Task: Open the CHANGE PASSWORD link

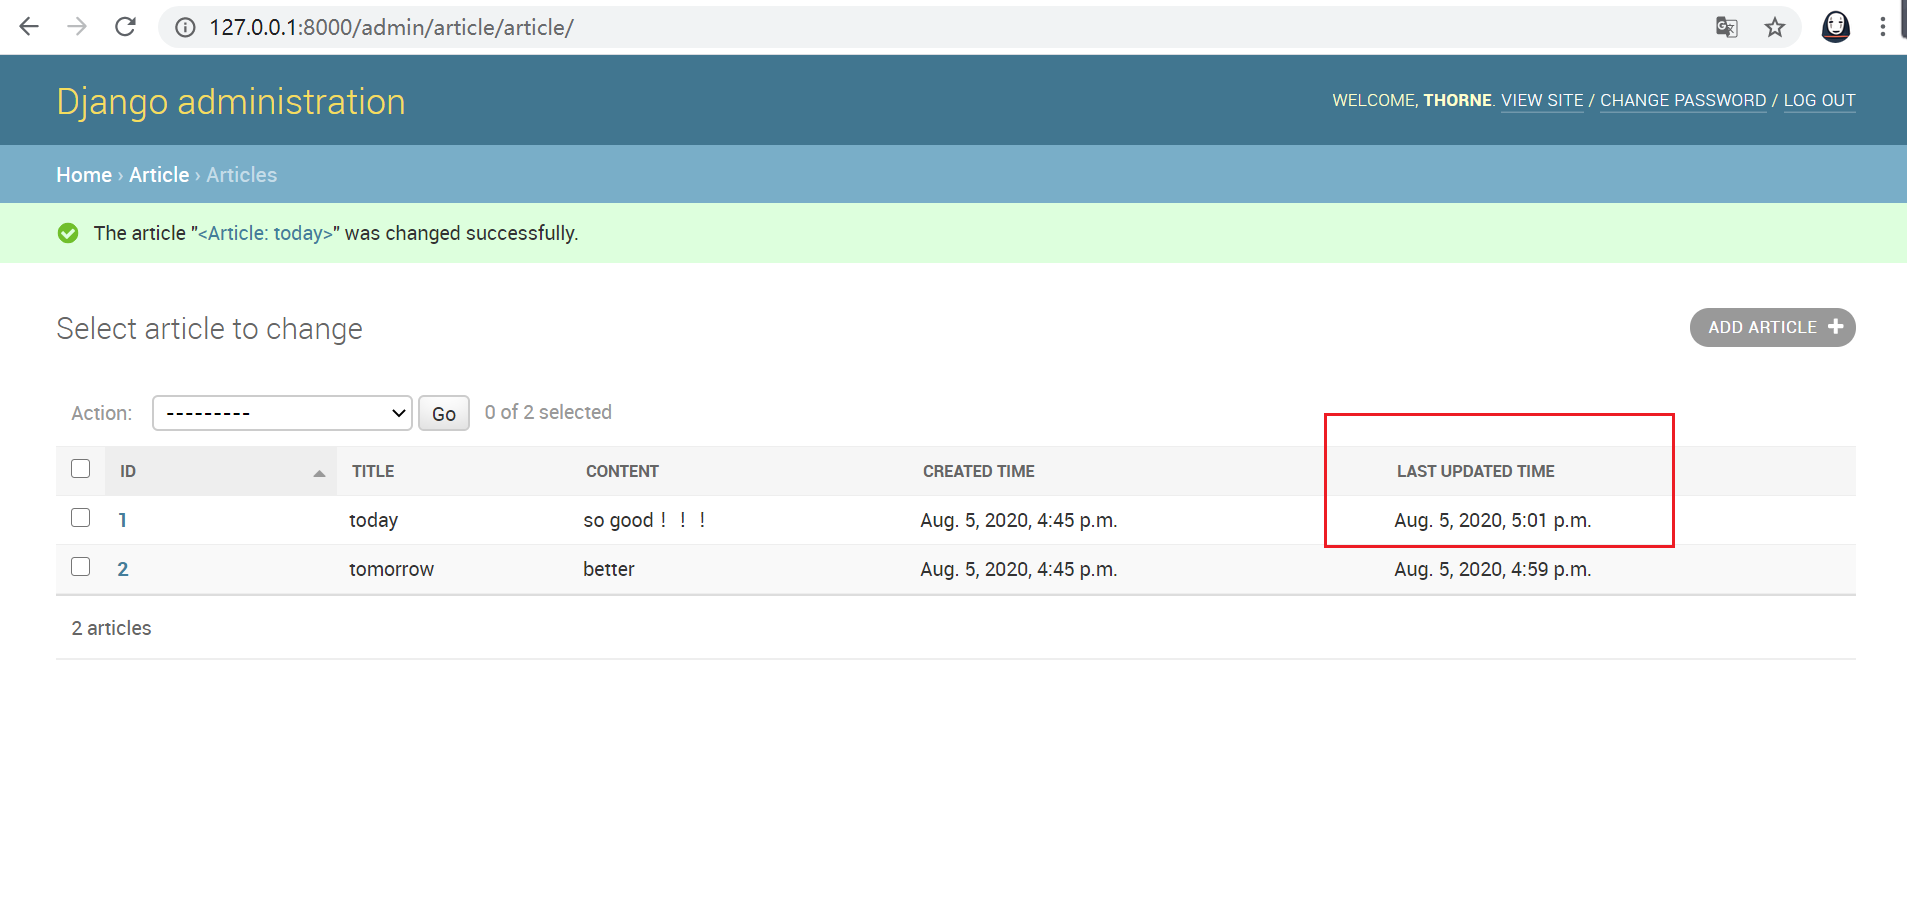Action: (1683, 100)
